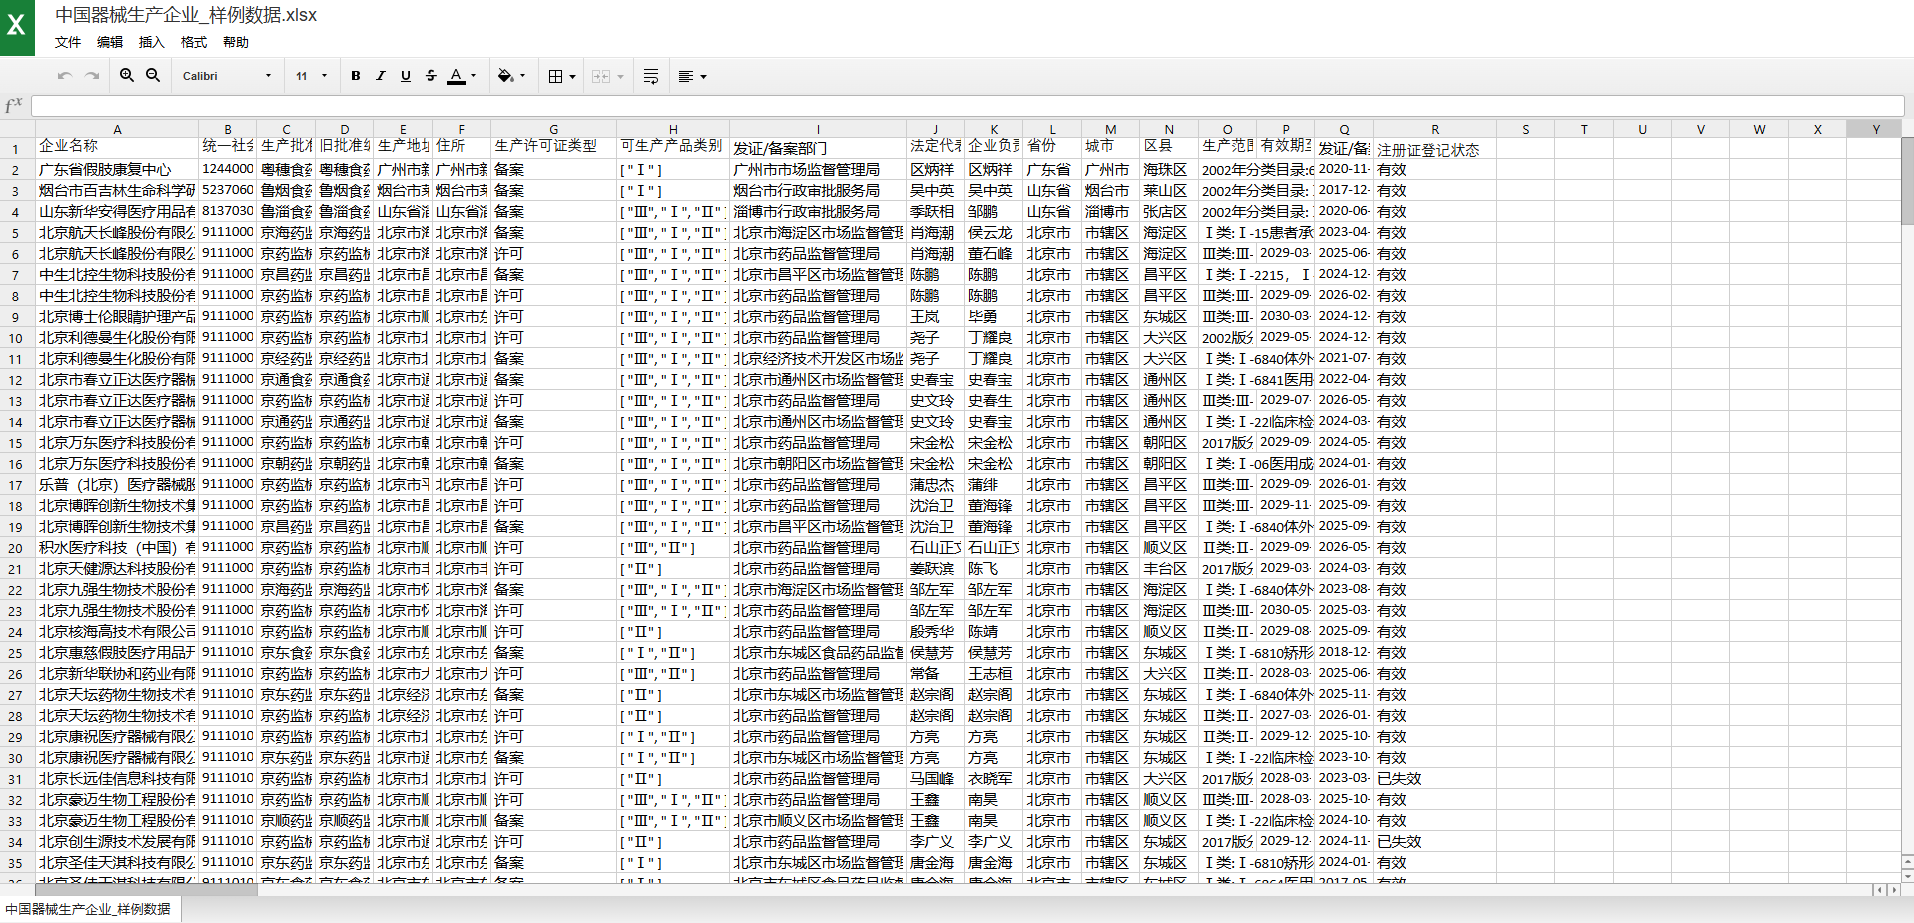Expand the fill color picker arrow
1914x923 pixels.
[x=523, y=76]
